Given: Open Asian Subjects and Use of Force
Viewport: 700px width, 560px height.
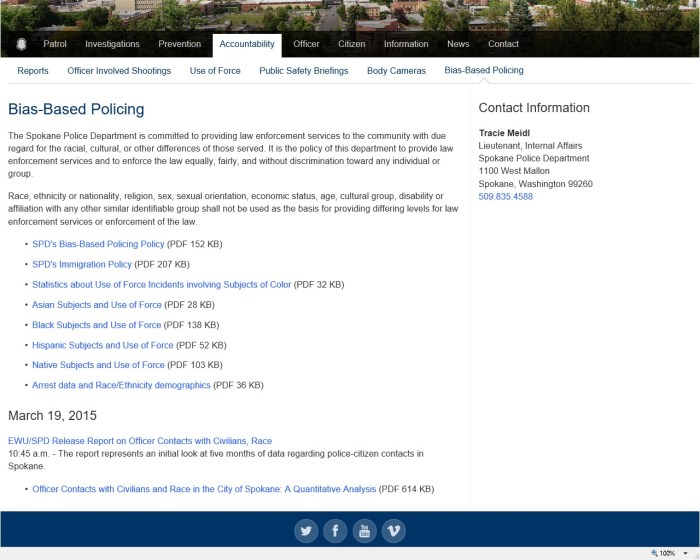Looking at the screenshot, I should click(96, 304).
